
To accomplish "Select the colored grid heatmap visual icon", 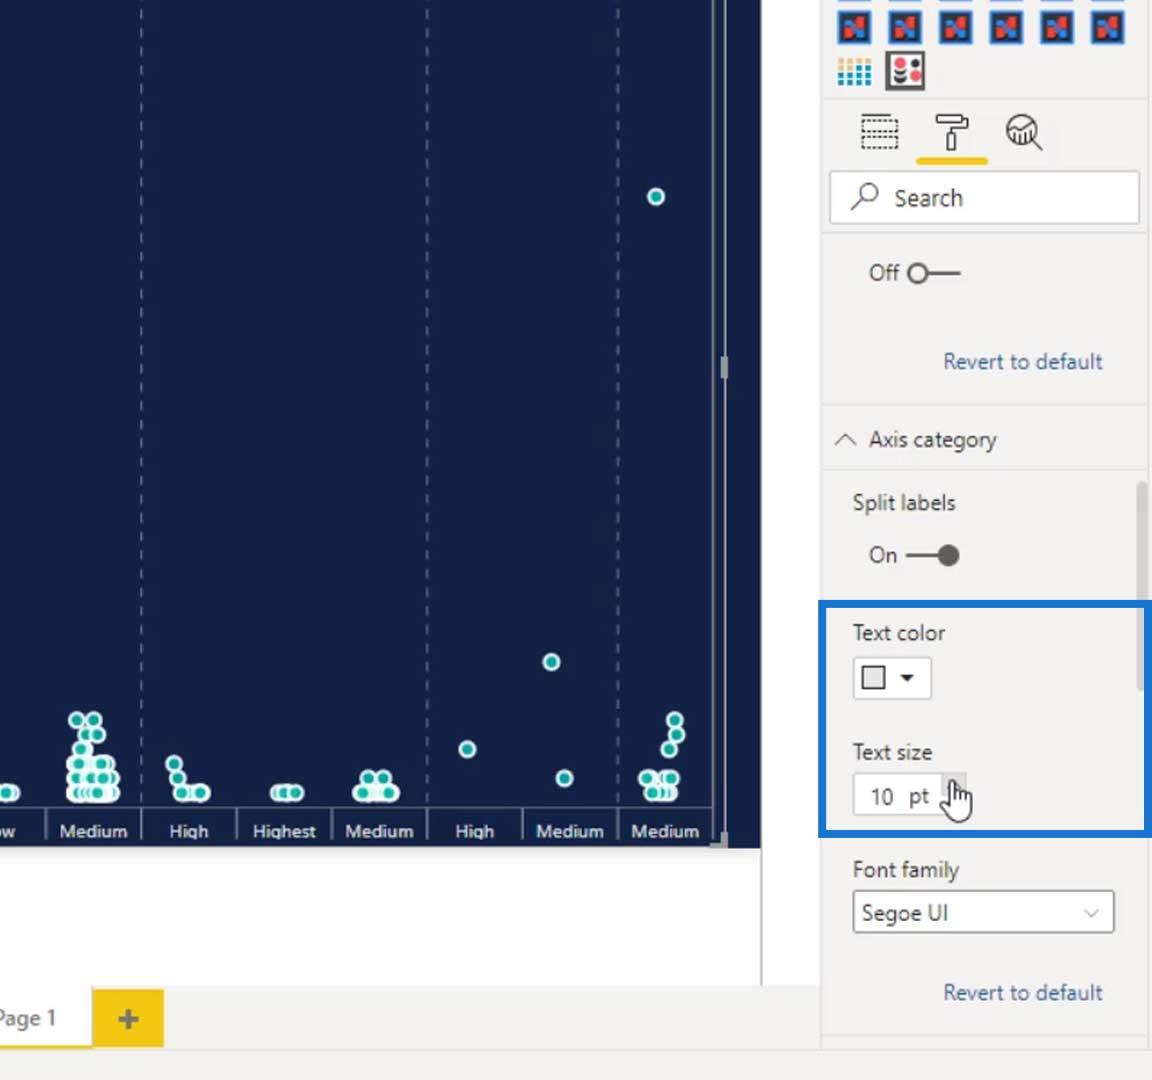I will pyautogui.click(x=854, y=72).
